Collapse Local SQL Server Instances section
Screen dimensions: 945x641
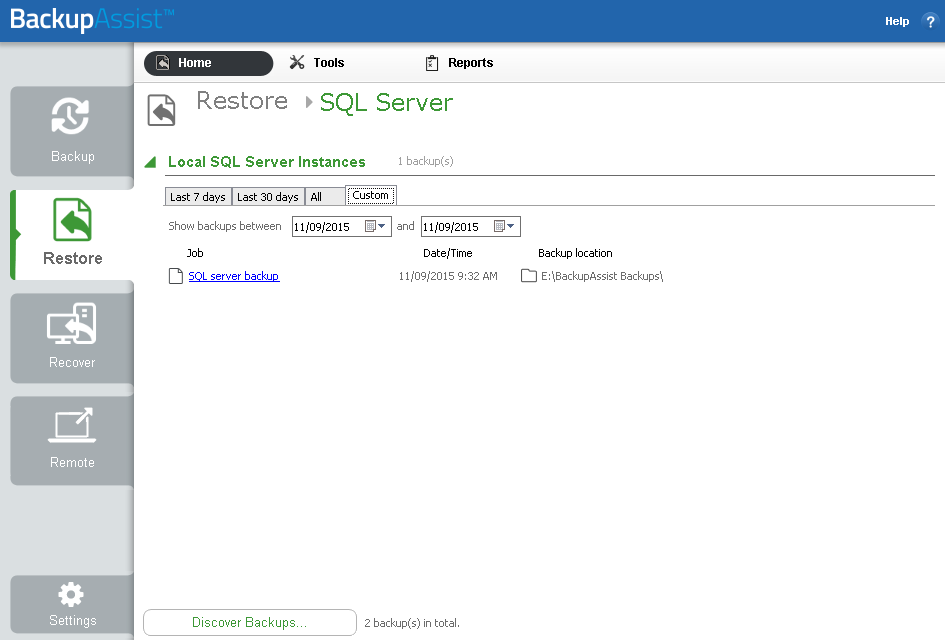[x=151, y=162]
